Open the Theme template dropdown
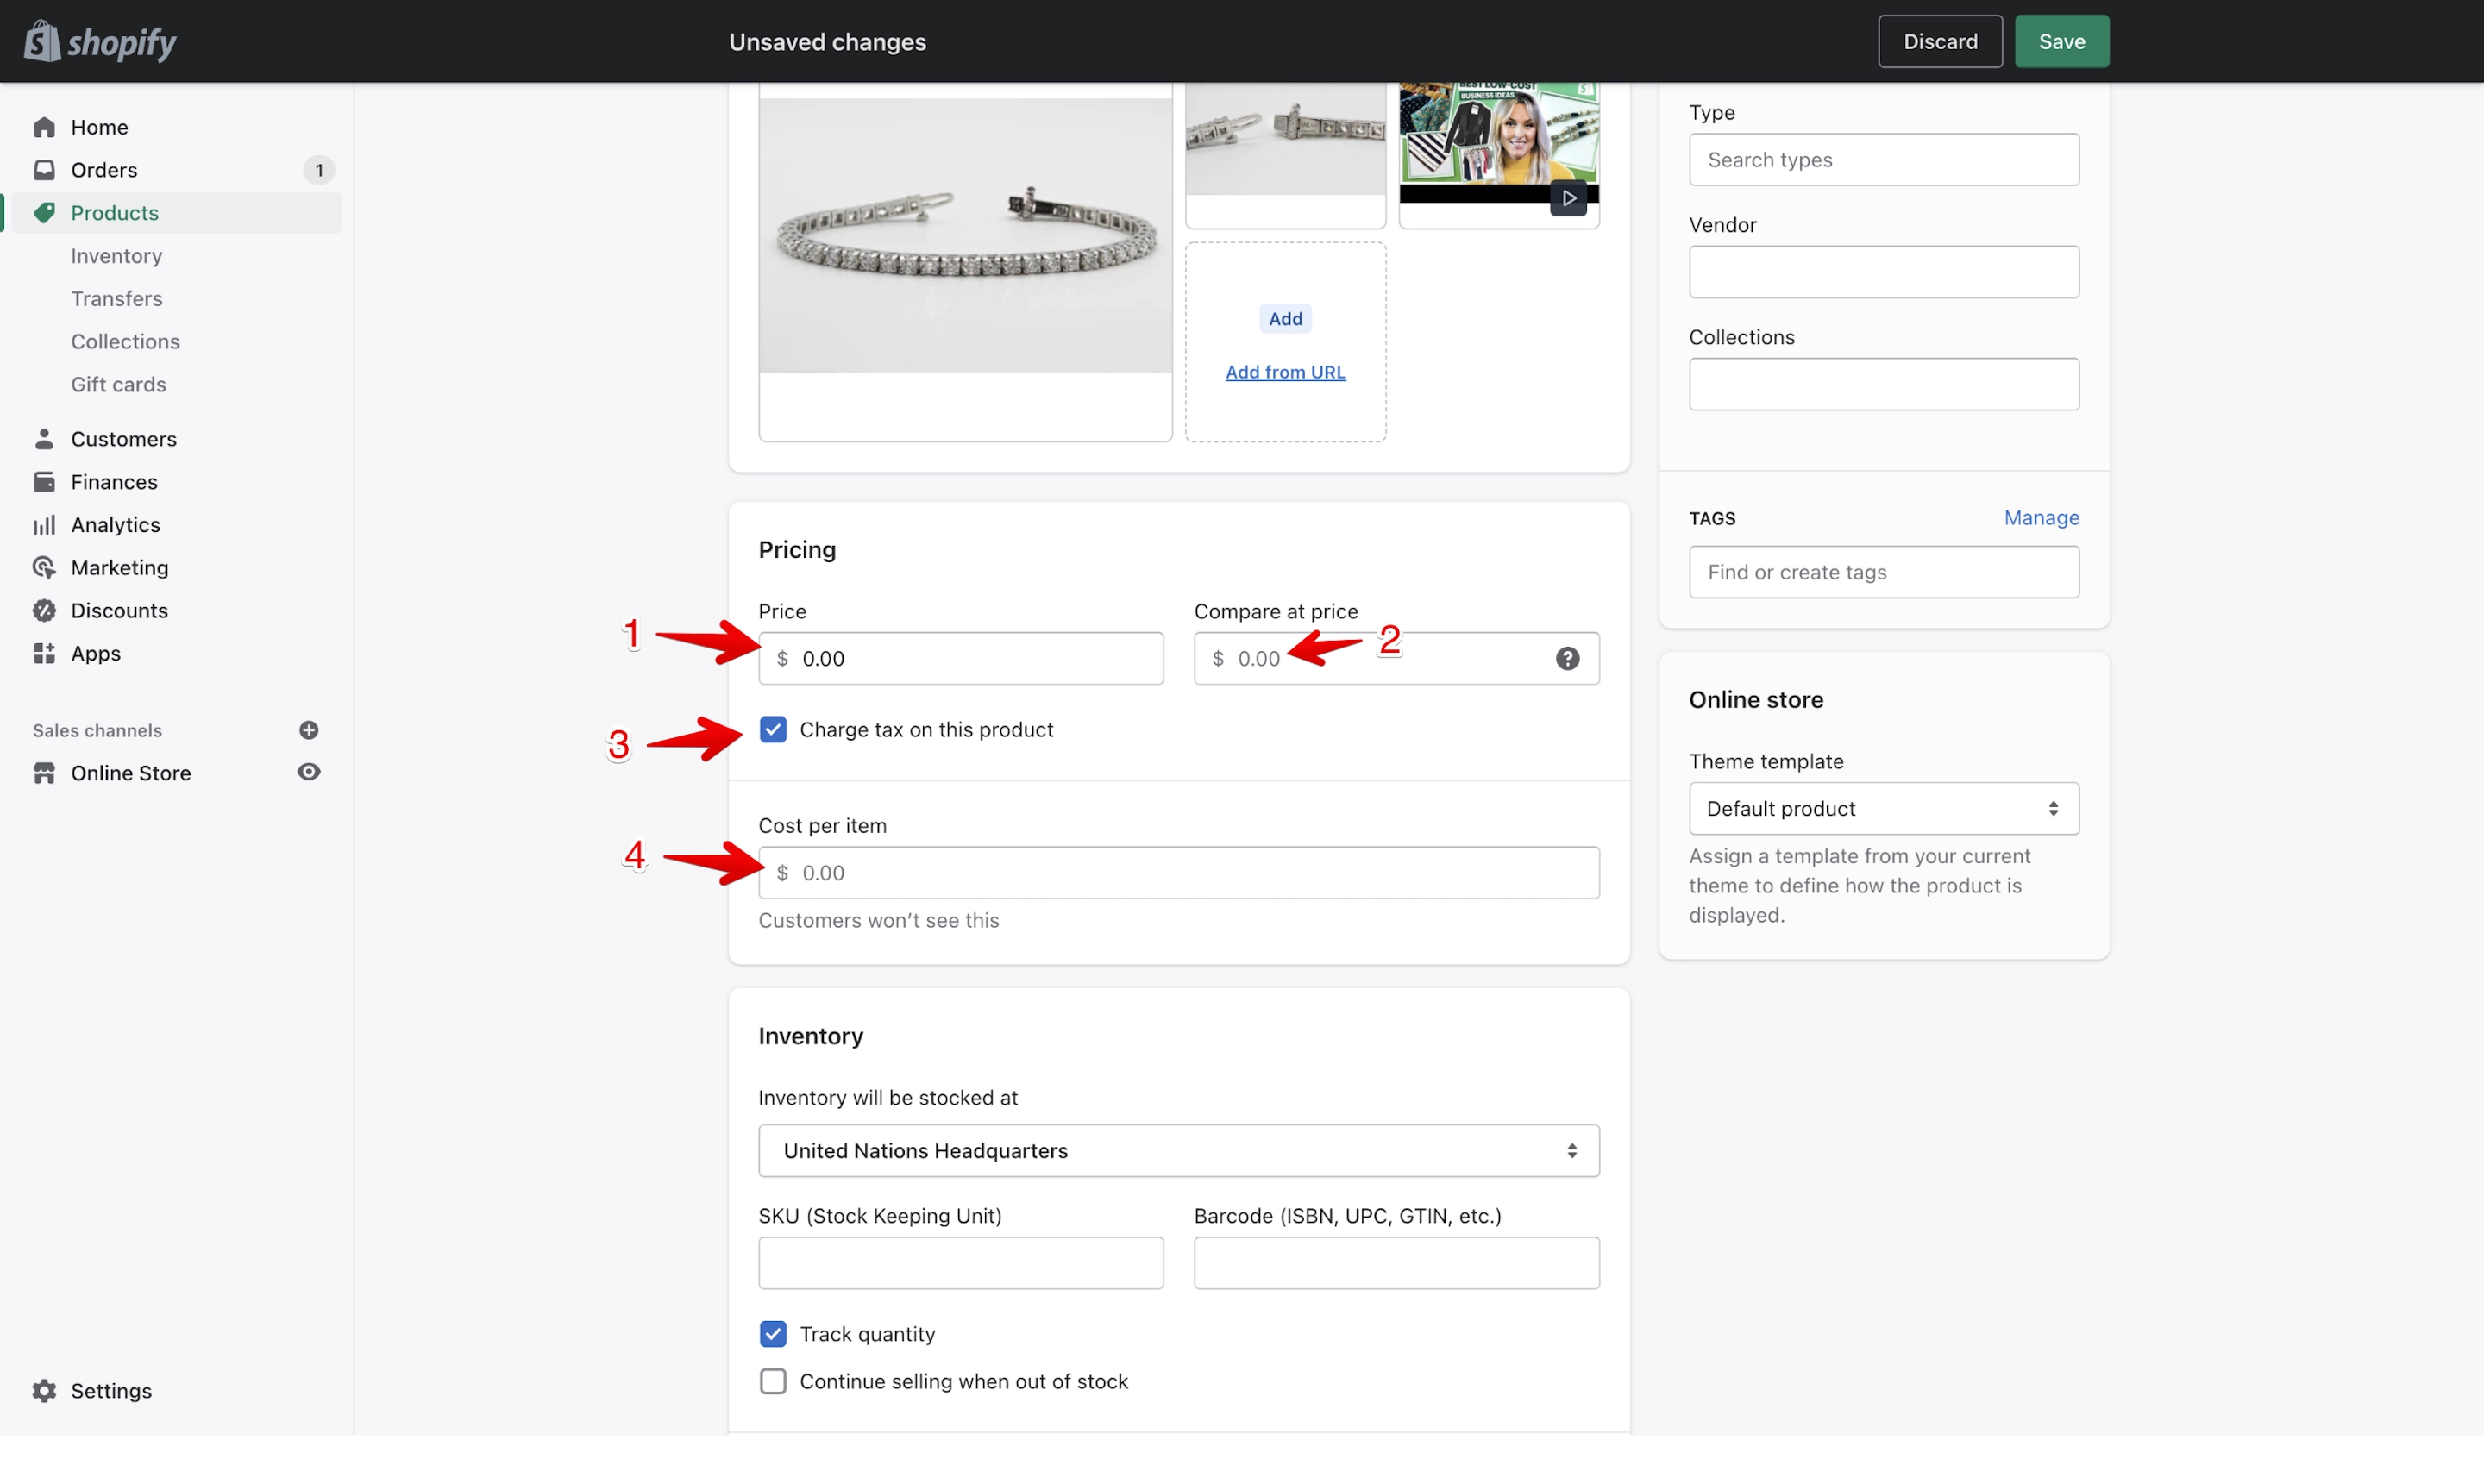 pyautogui.click(x=1883, y=808)
